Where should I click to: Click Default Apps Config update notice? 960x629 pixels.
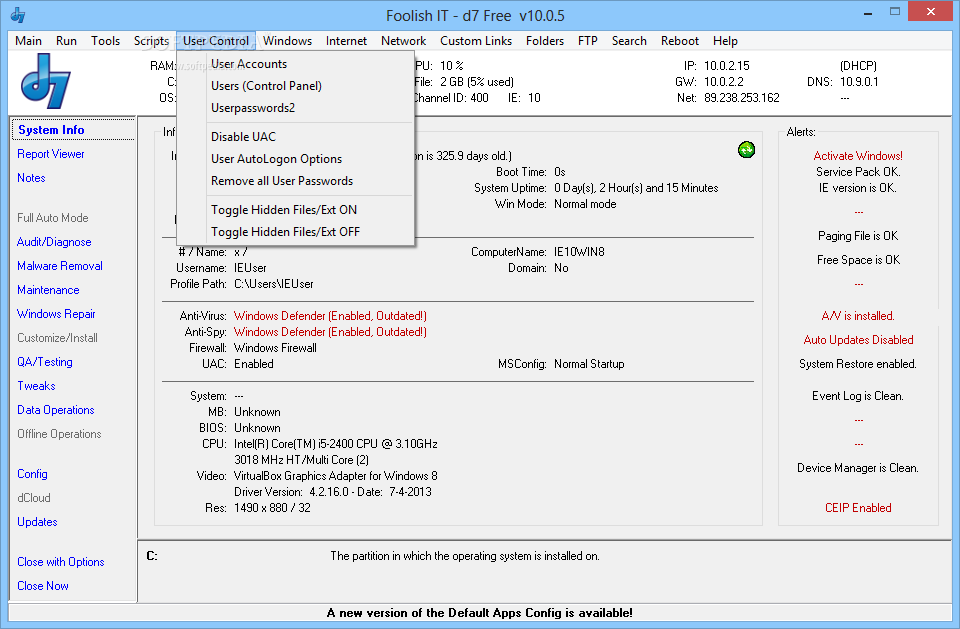(x=479, y=612)
